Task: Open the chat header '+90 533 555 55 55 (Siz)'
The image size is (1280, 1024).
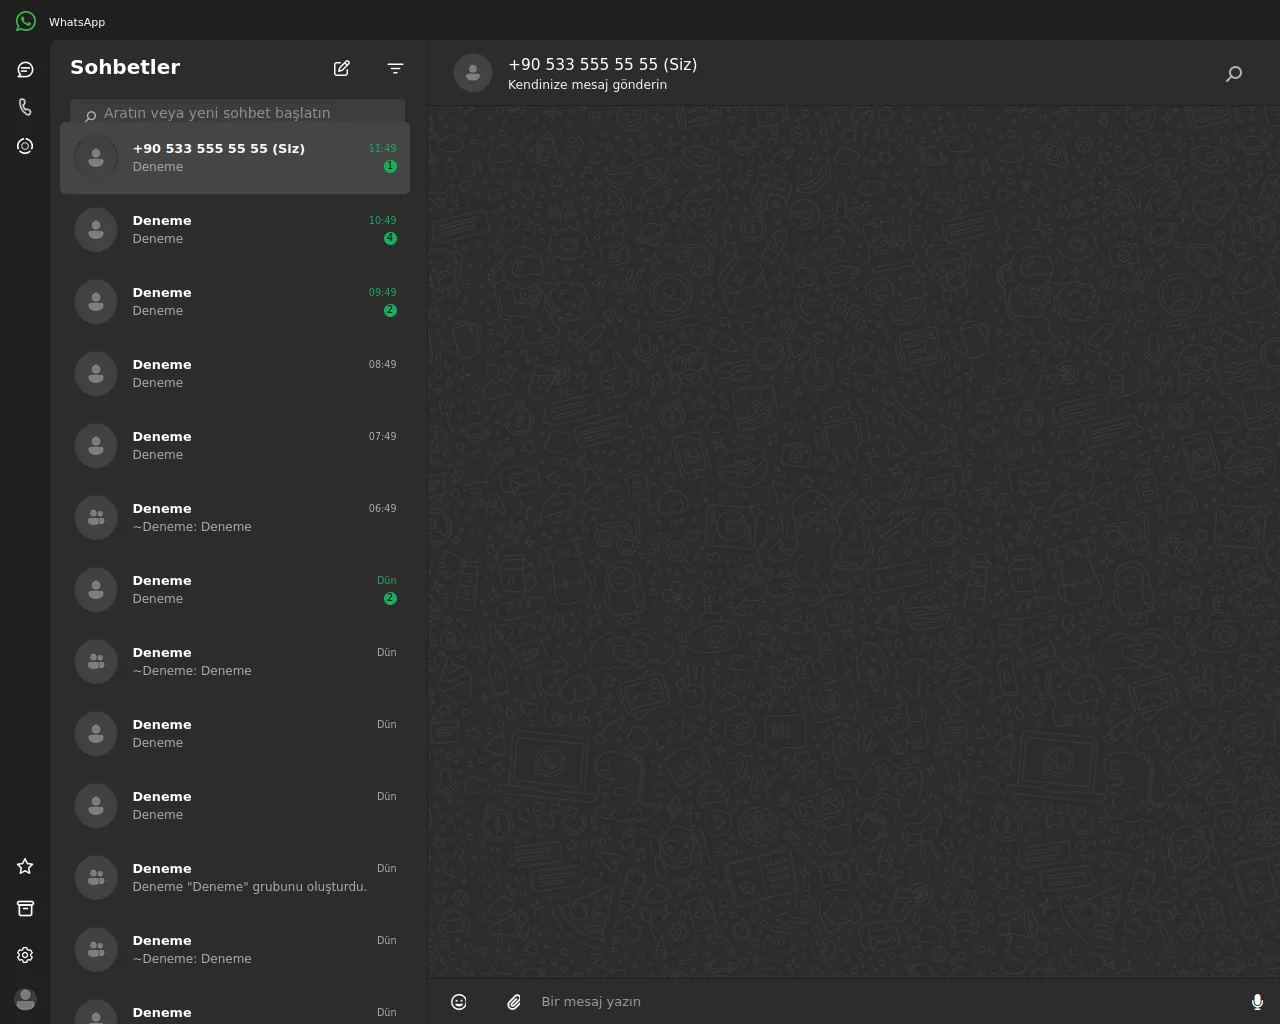Action: [x=602, y=64]
